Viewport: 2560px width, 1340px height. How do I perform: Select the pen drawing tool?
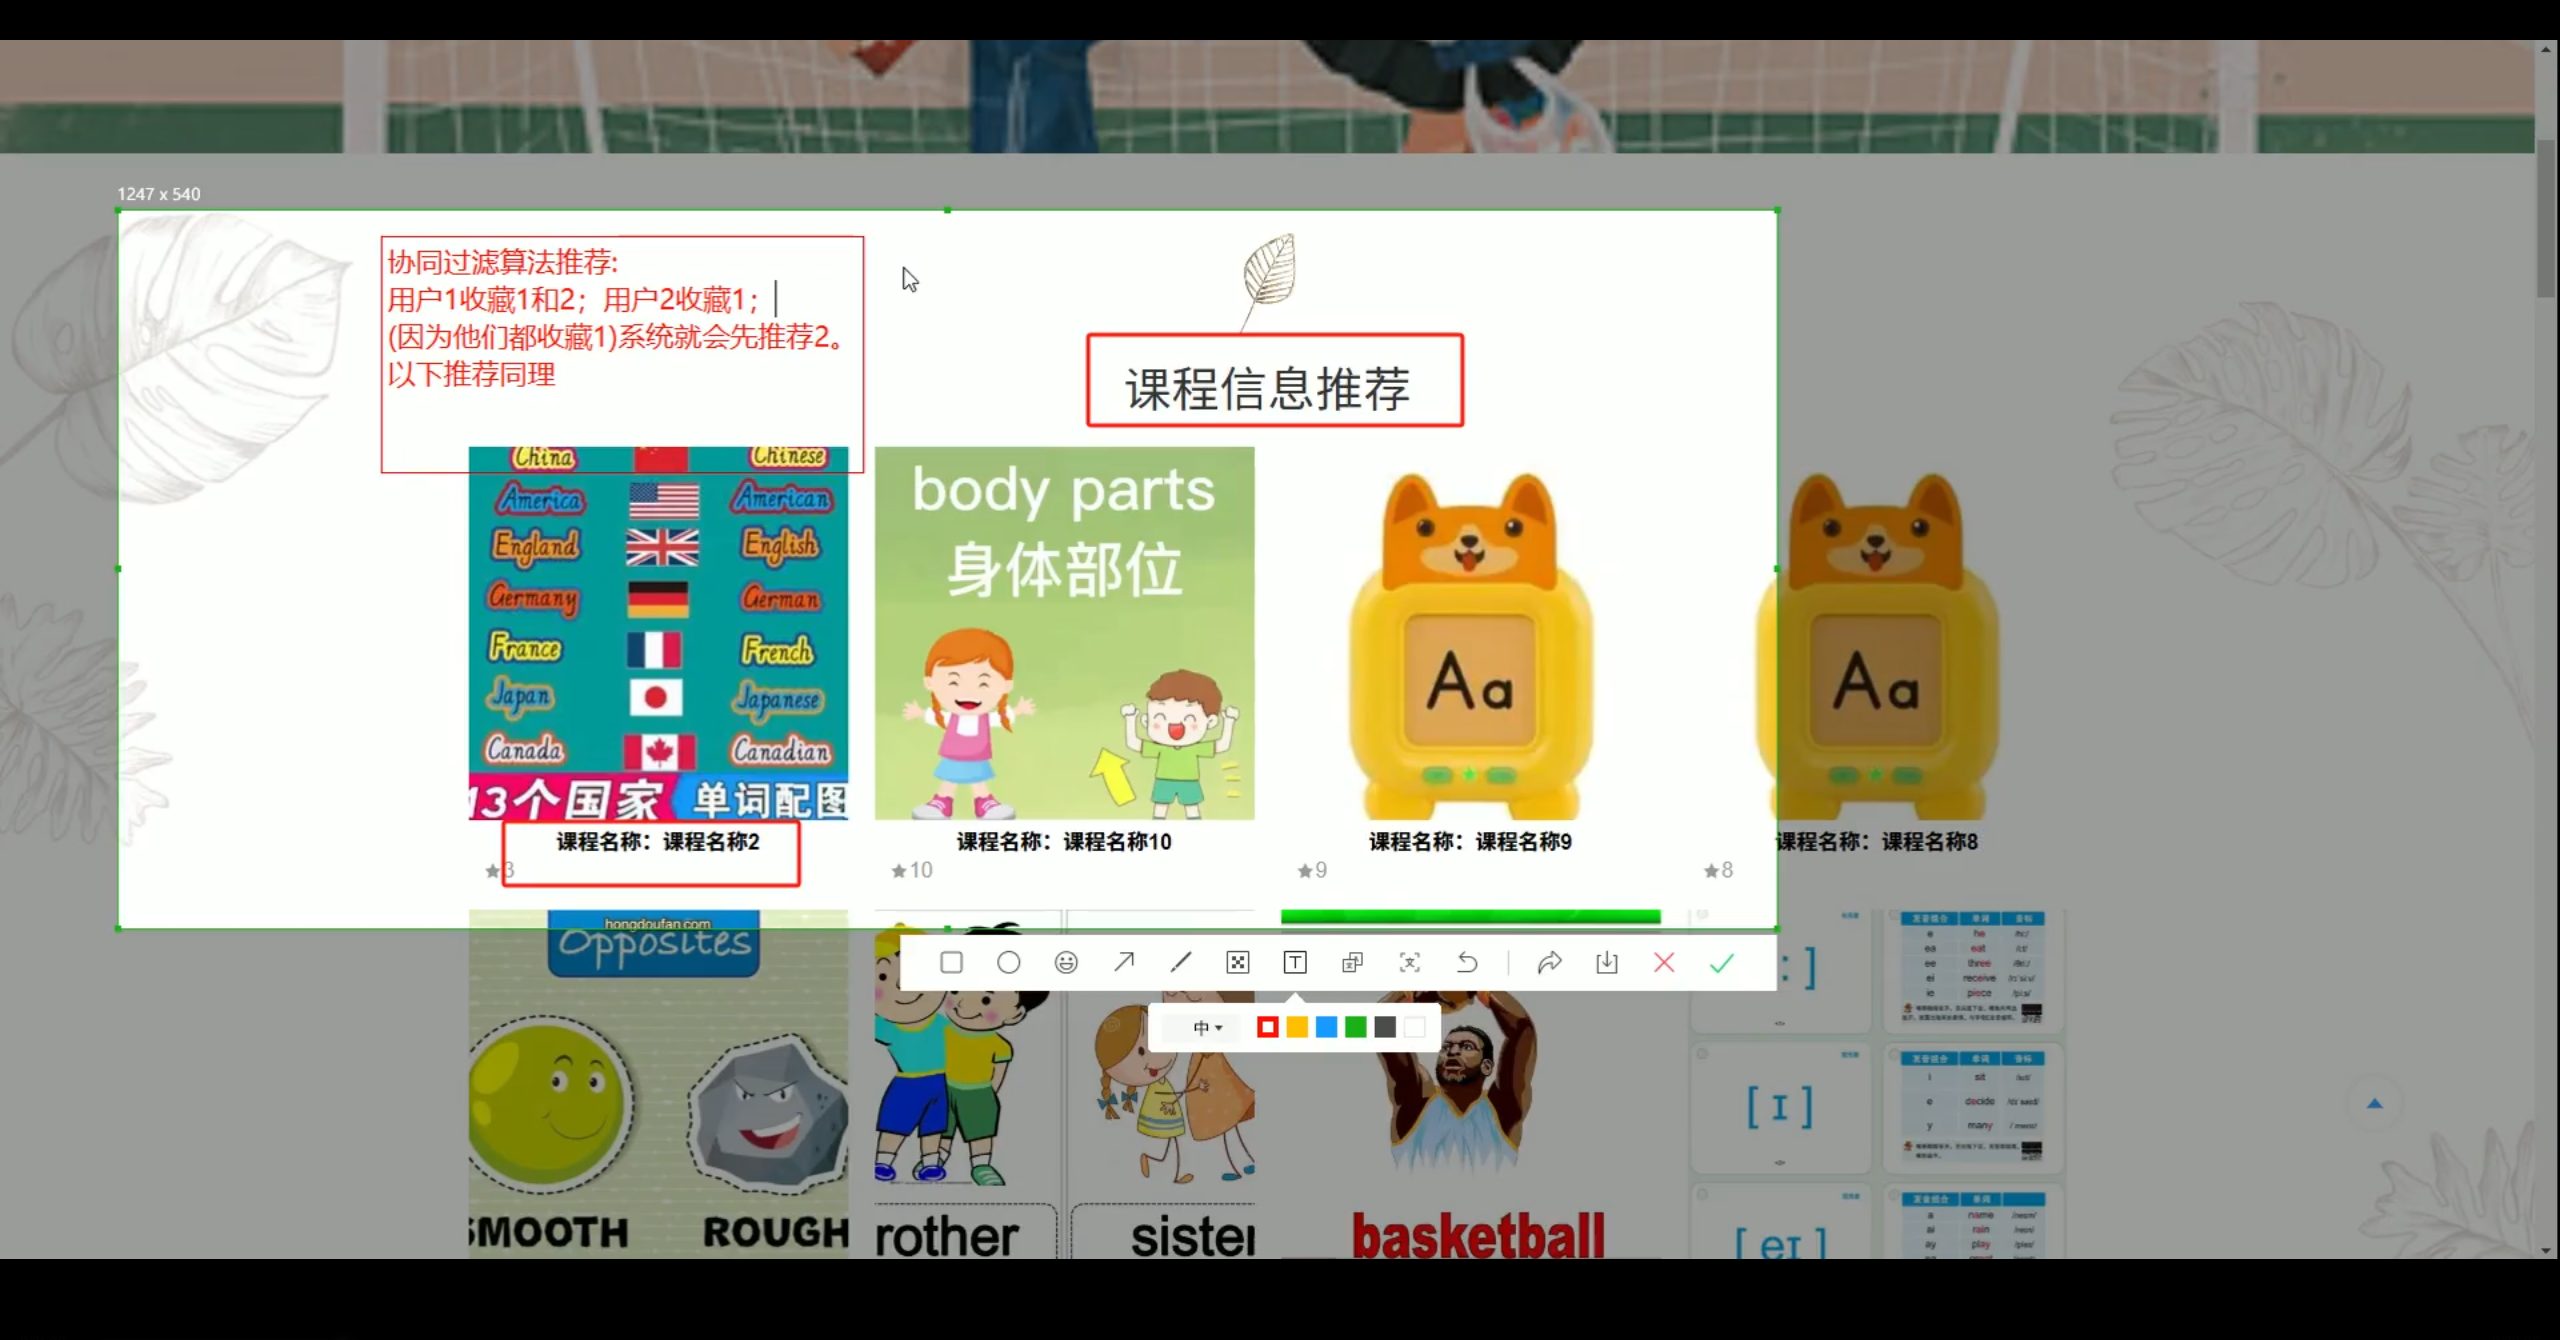(1181, 963)
